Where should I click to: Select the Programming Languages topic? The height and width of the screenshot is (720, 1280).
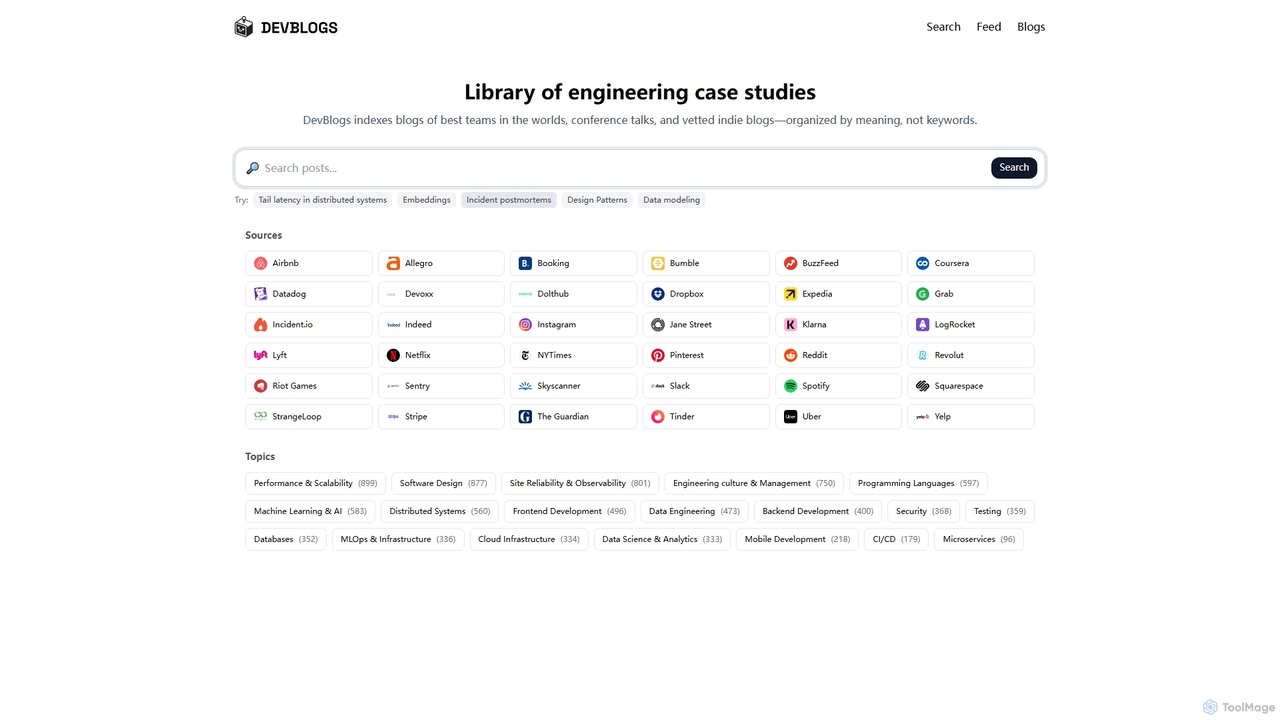click(x=918, y=483)
